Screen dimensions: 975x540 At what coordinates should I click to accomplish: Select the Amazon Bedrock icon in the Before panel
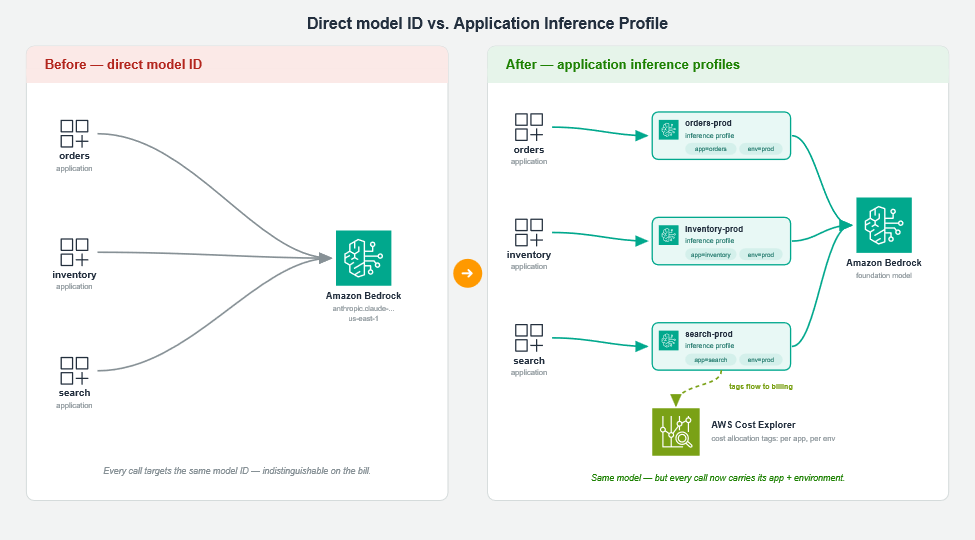(x=363, y=258)
